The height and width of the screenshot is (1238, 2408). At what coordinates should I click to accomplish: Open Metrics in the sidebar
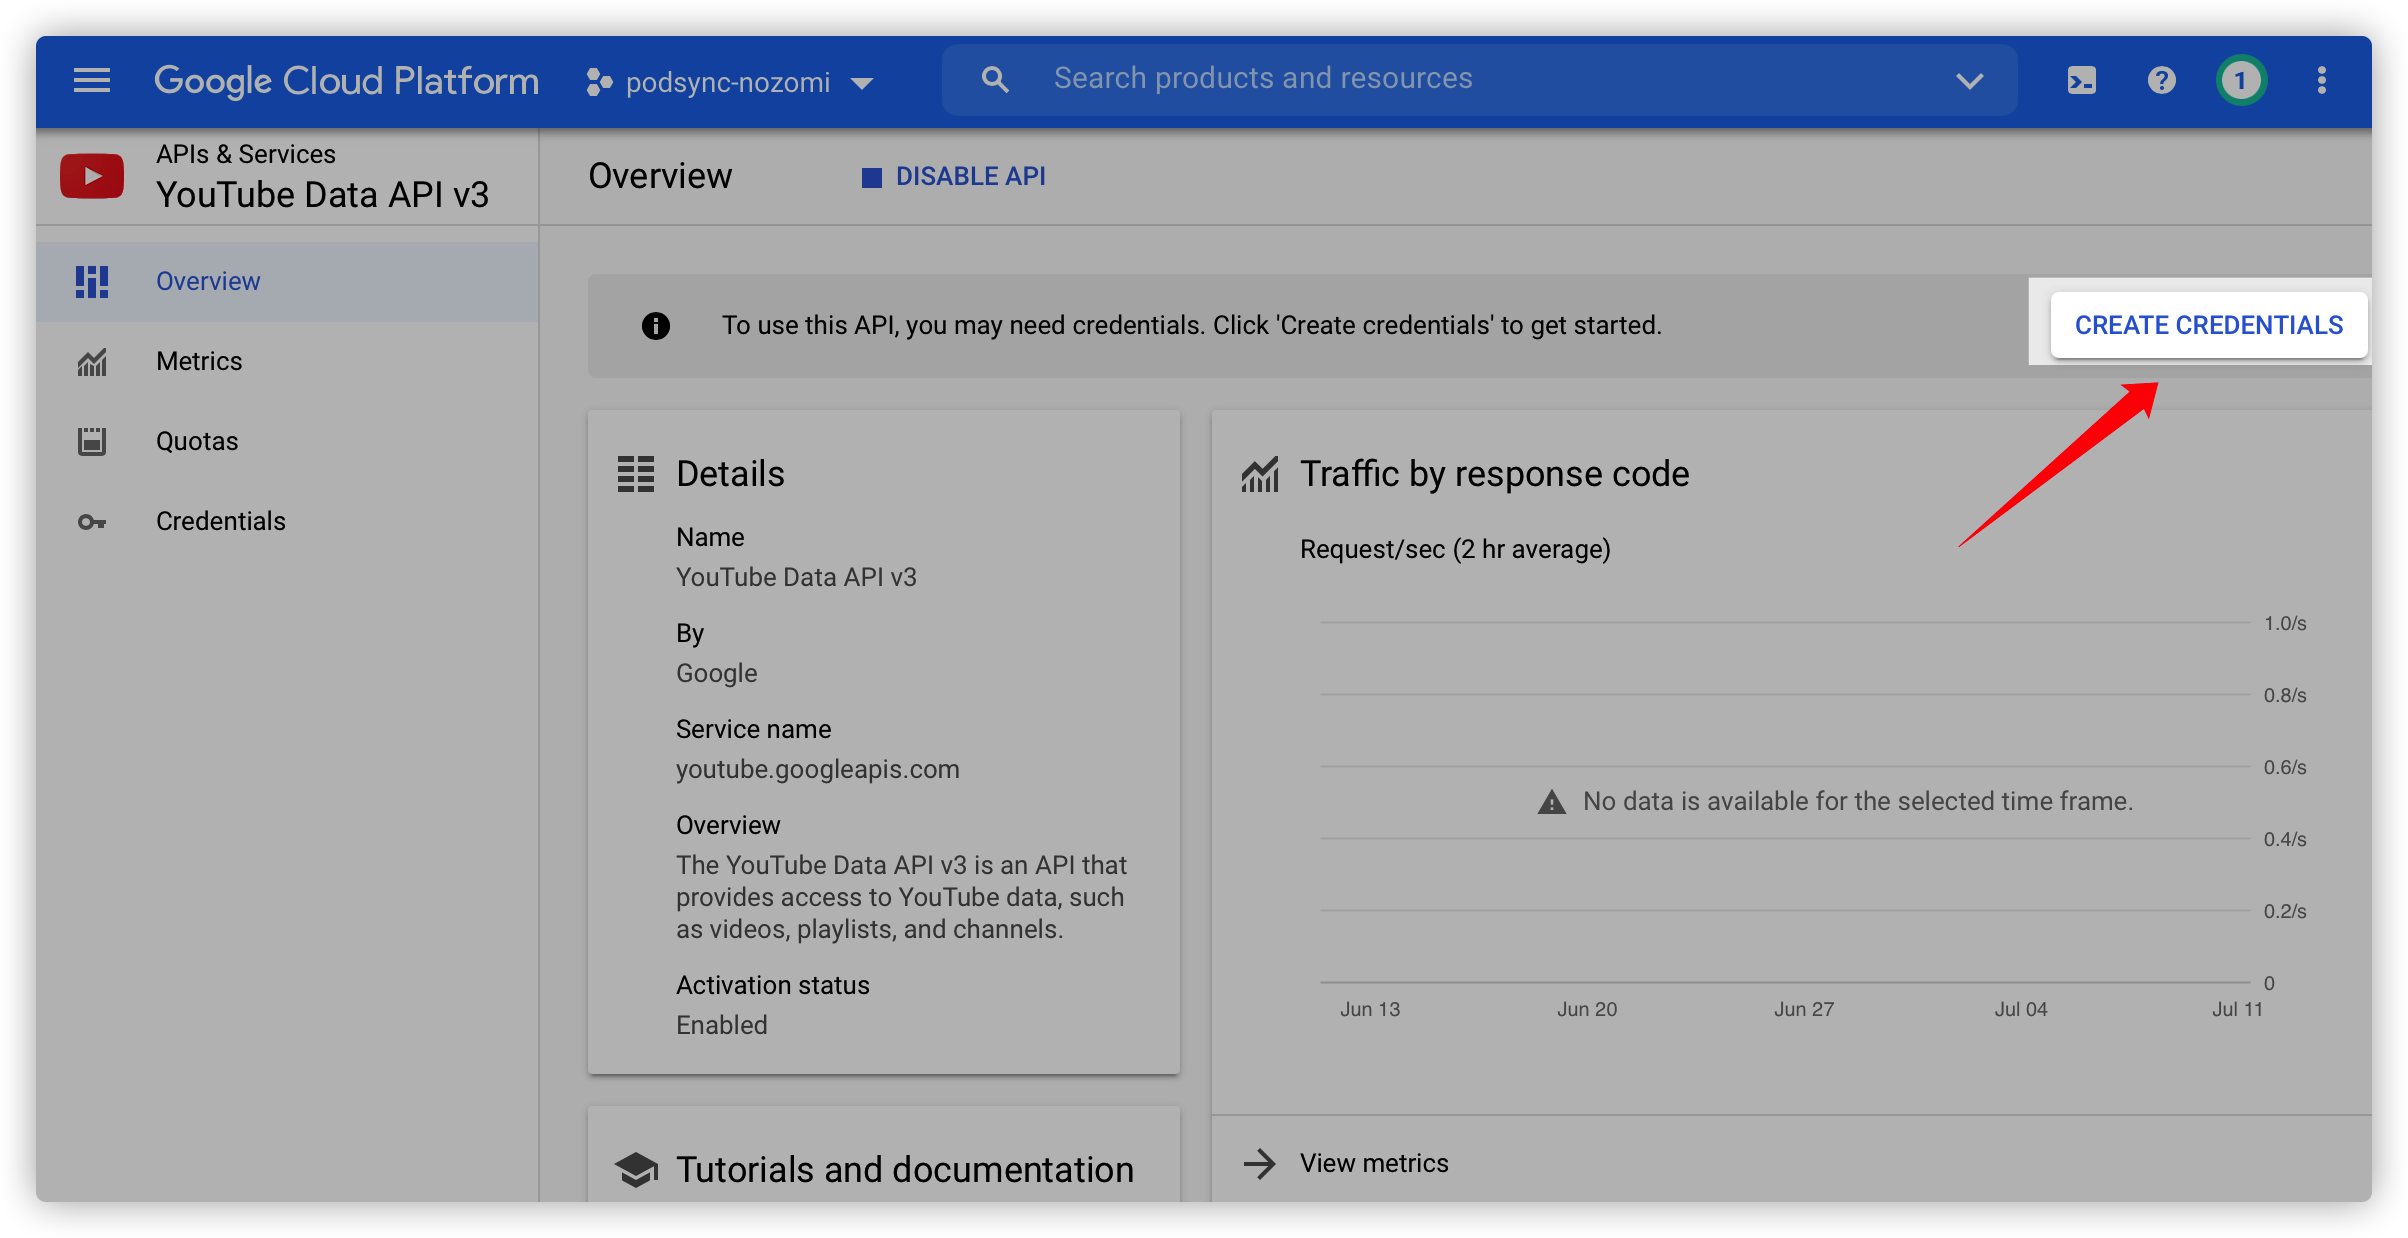(288, 361)
